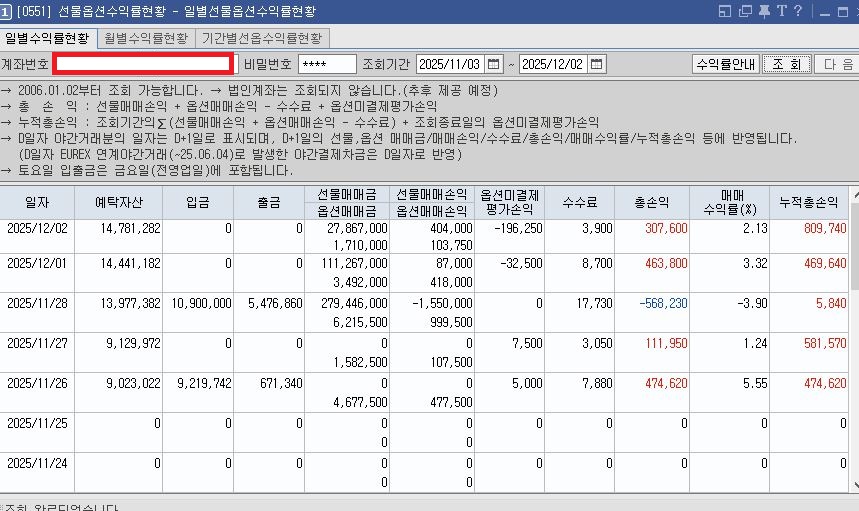Focus the 비밀번호 password field
Viewport: 859px width, 511px height.
click(327, 64)
